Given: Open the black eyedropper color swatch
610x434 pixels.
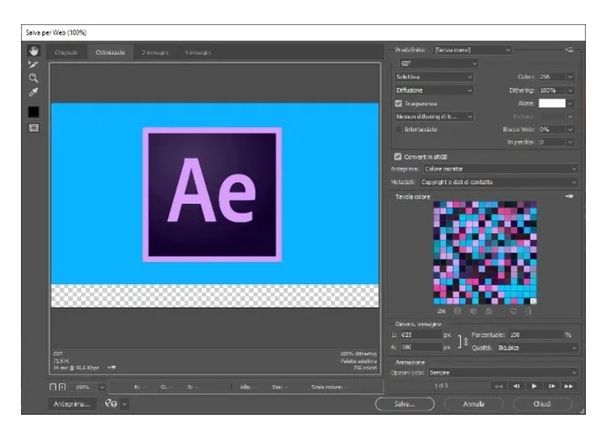Looking at the screenshot, I should tap(33, 112).
